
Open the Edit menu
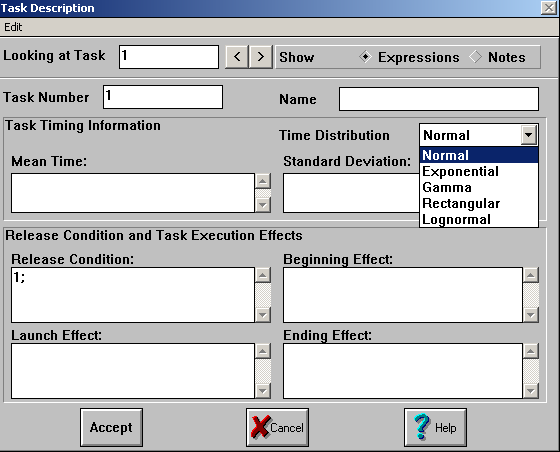(x=13, y=27)
